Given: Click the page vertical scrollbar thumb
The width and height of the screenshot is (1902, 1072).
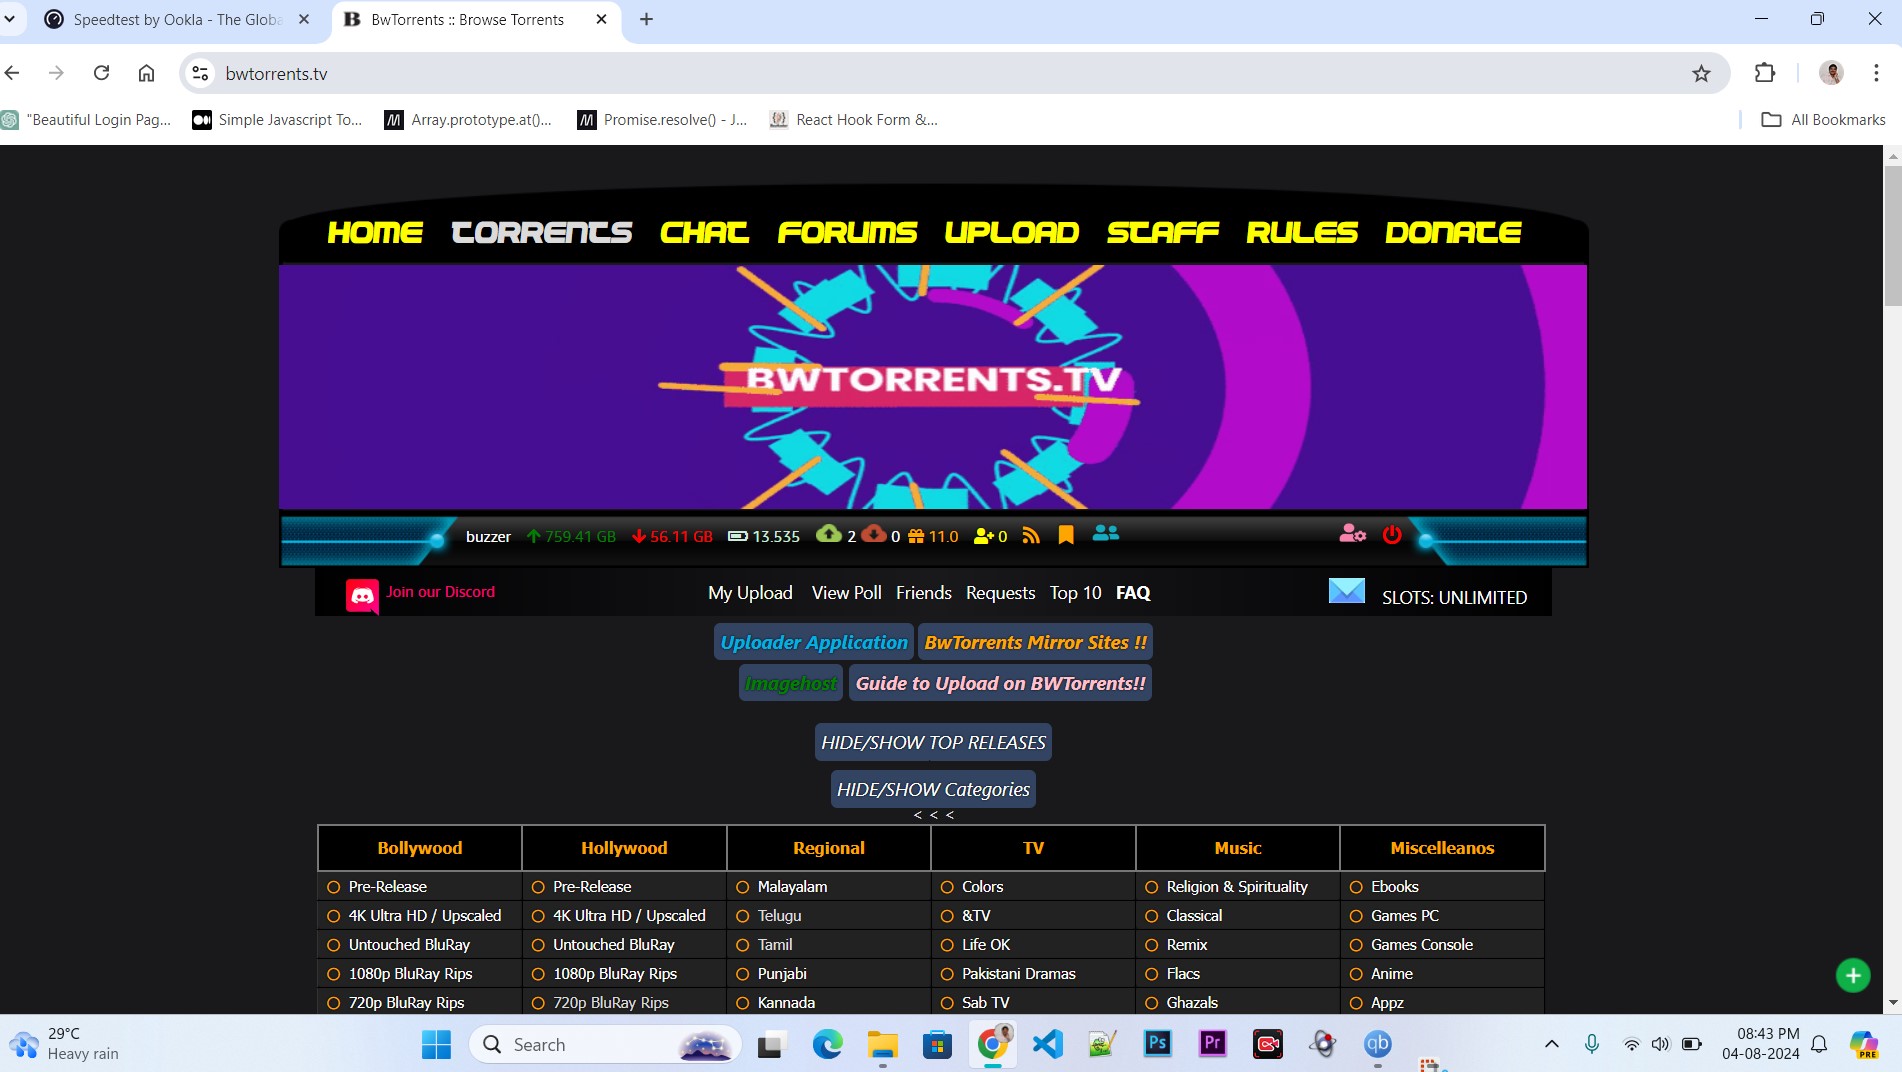Looking at the screenshot, I should [1892, 235].
